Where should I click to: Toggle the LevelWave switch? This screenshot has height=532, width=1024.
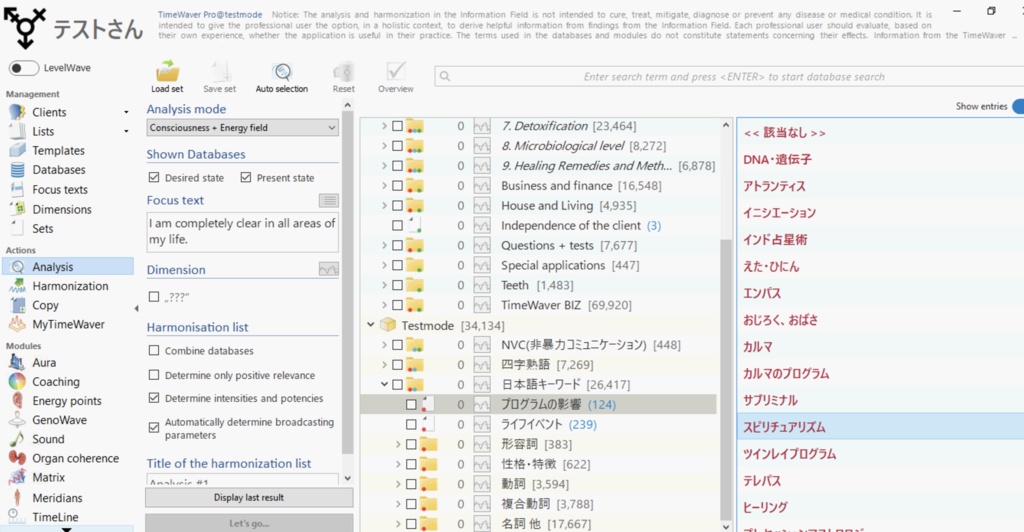[24, 68]
